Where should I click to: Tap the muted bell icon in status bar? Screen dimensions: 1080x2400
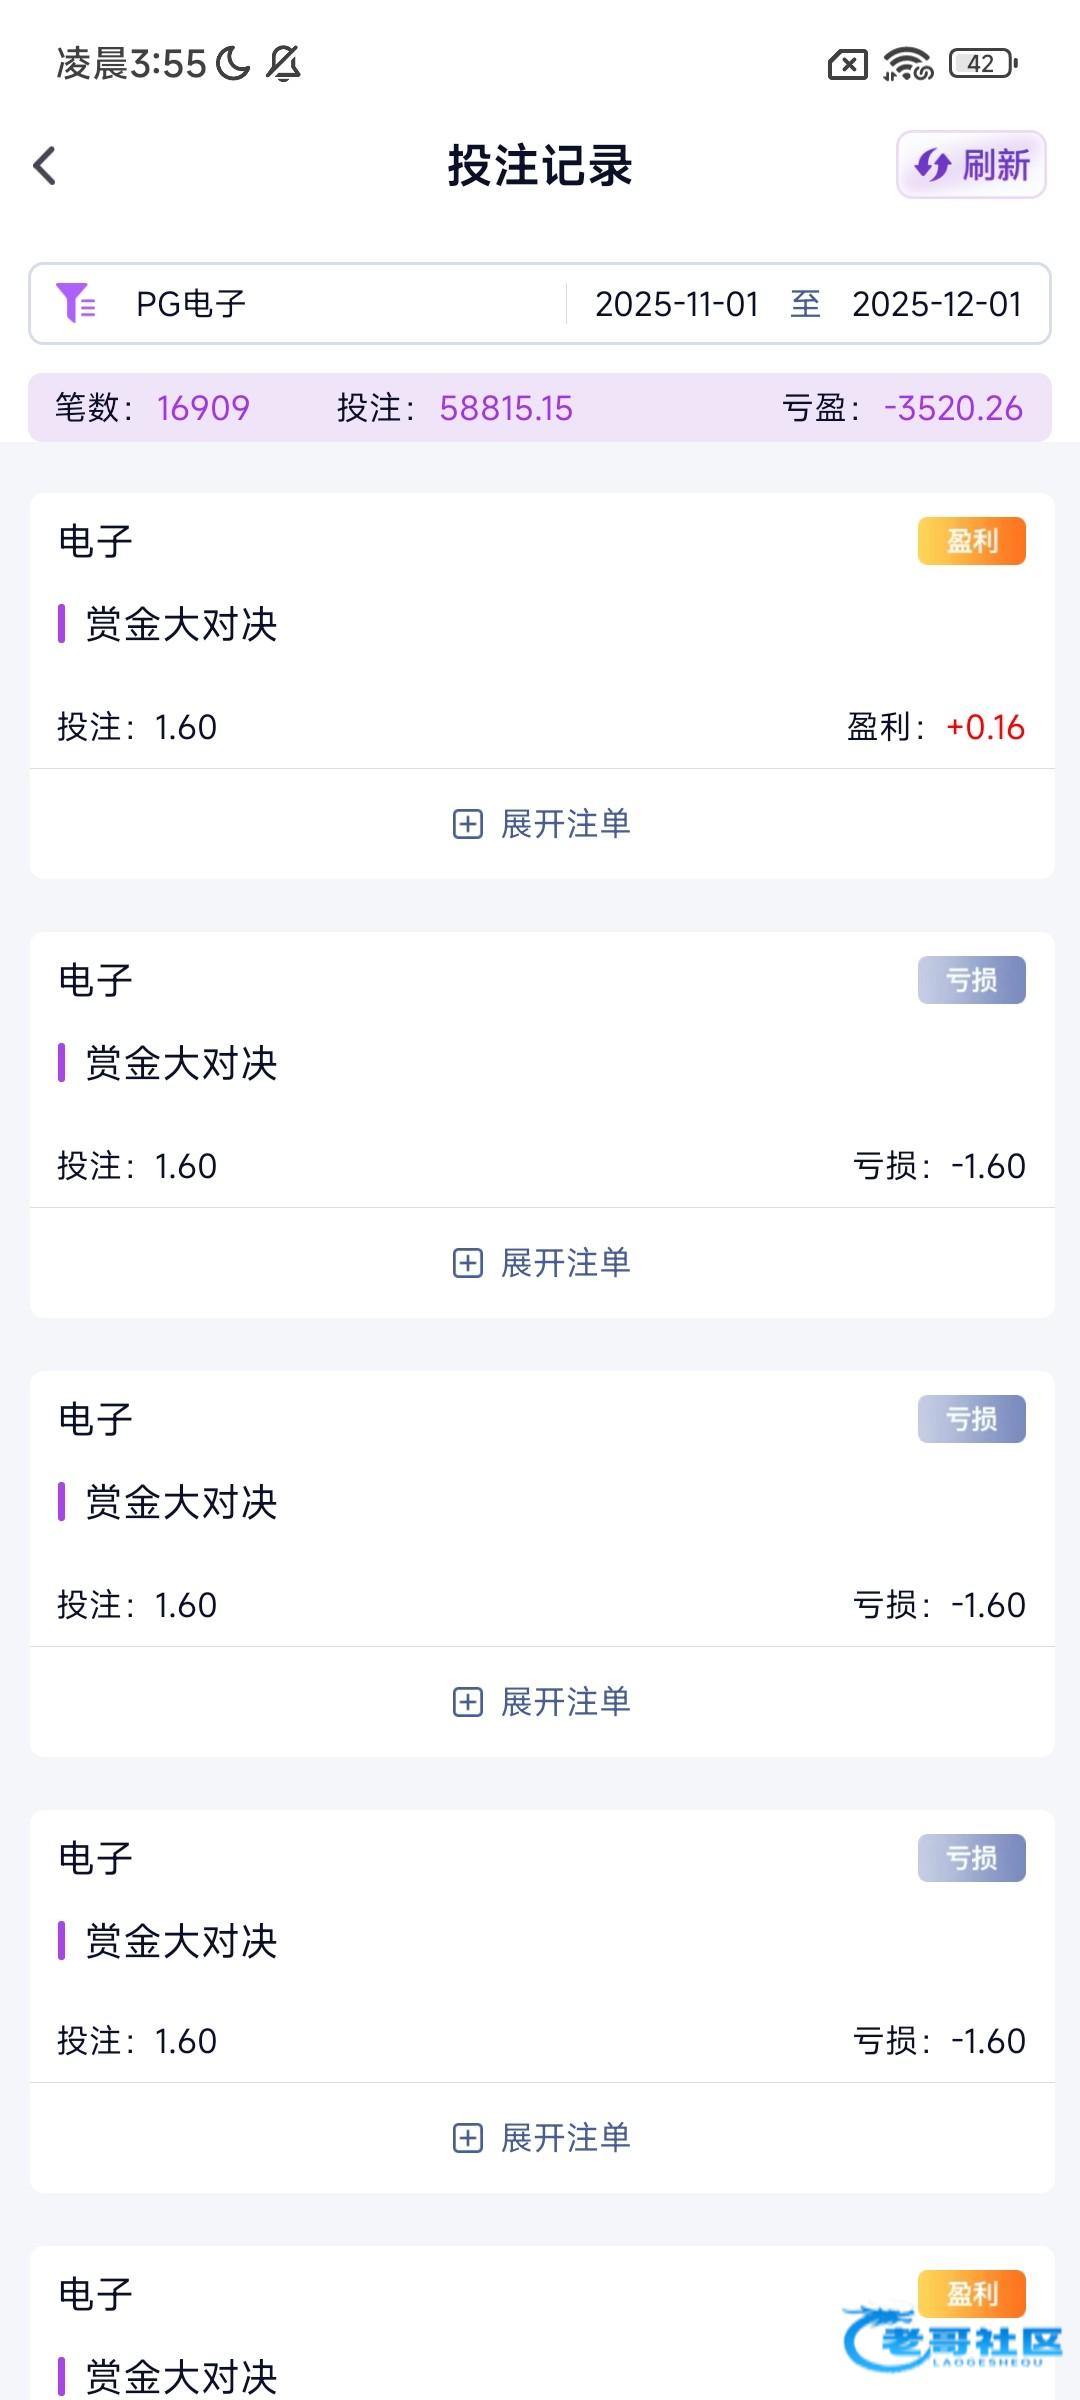[283, 64]
